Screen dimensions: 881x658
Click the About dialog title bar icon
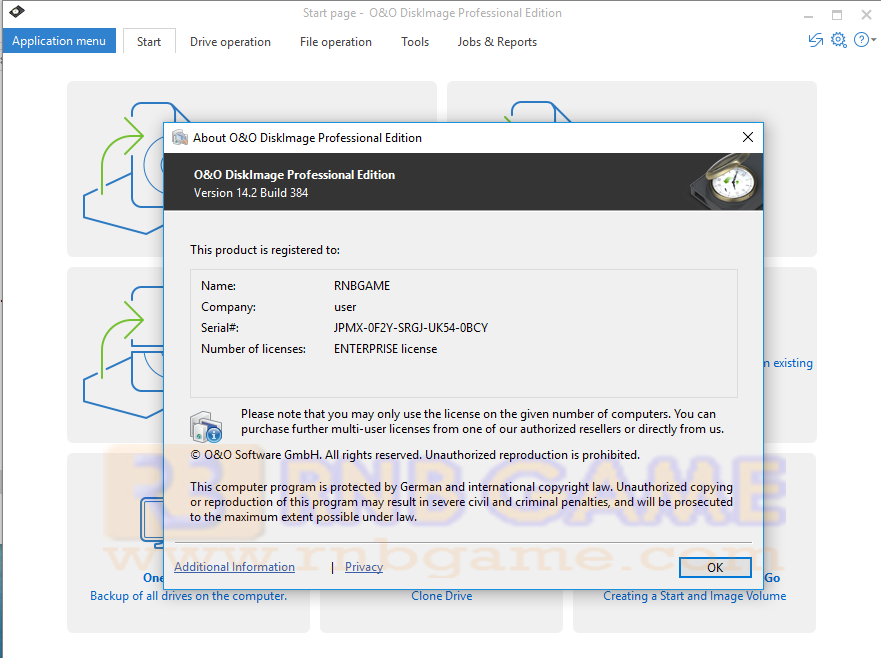180,137
